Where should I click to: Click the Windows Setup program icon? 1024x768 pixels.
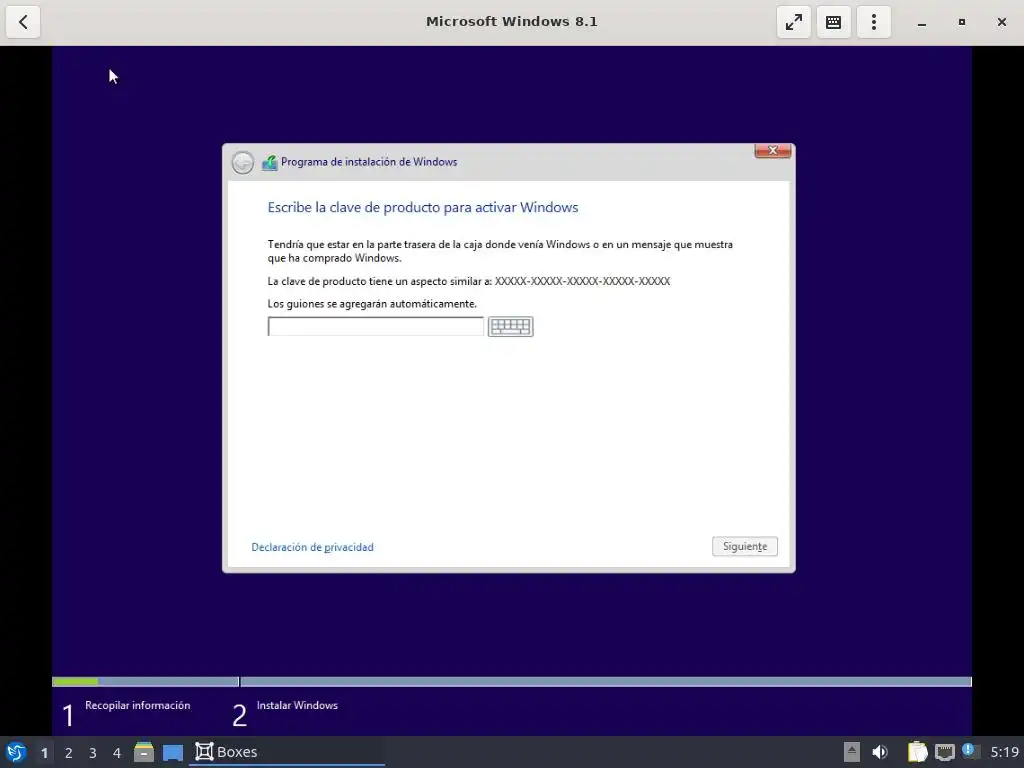(x=269, y=163)
